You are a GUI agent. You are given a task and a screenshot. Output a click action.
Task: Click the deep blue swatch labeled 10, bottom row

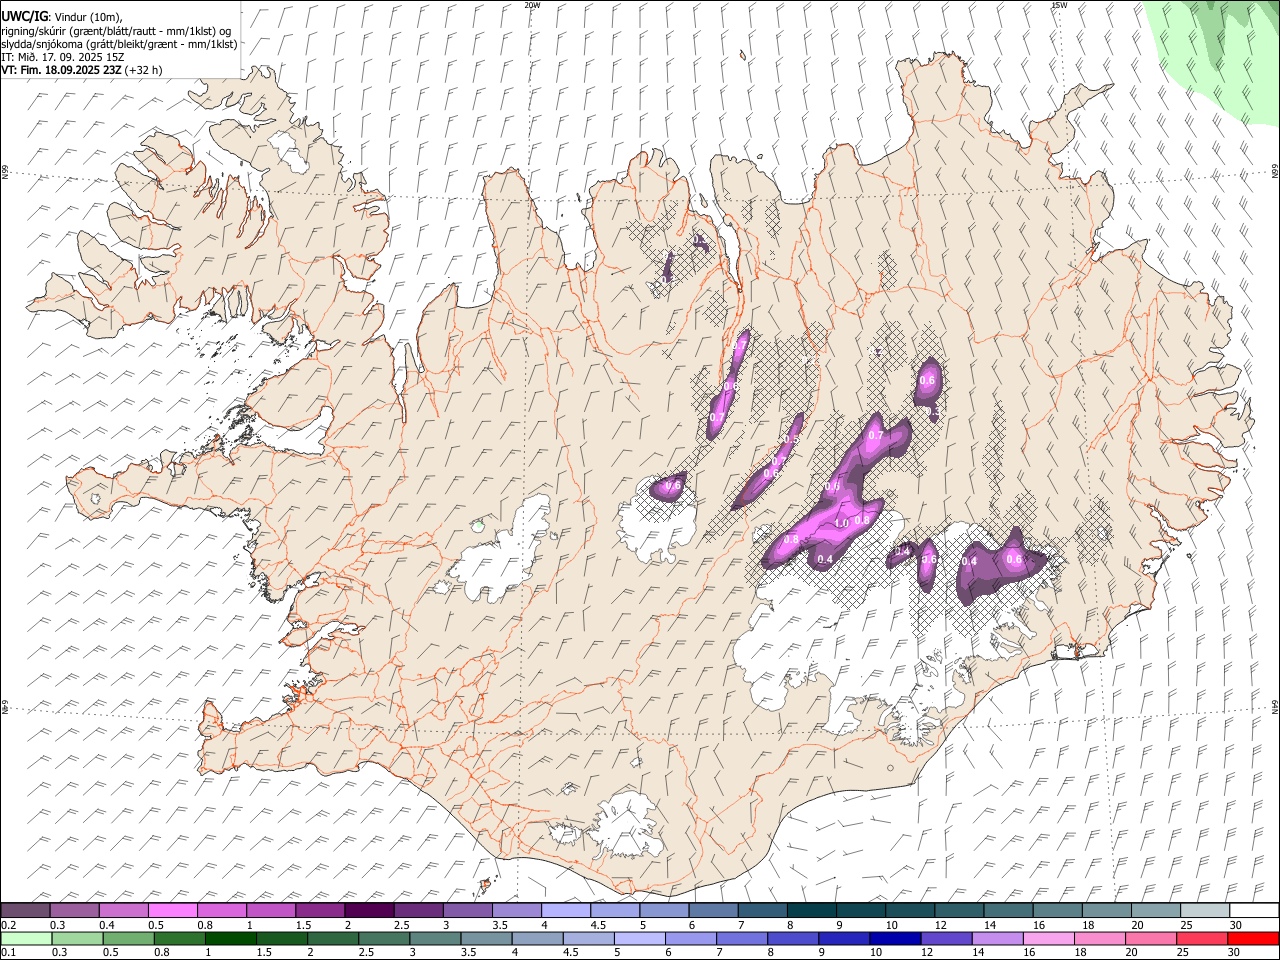[x=894, y=938]
